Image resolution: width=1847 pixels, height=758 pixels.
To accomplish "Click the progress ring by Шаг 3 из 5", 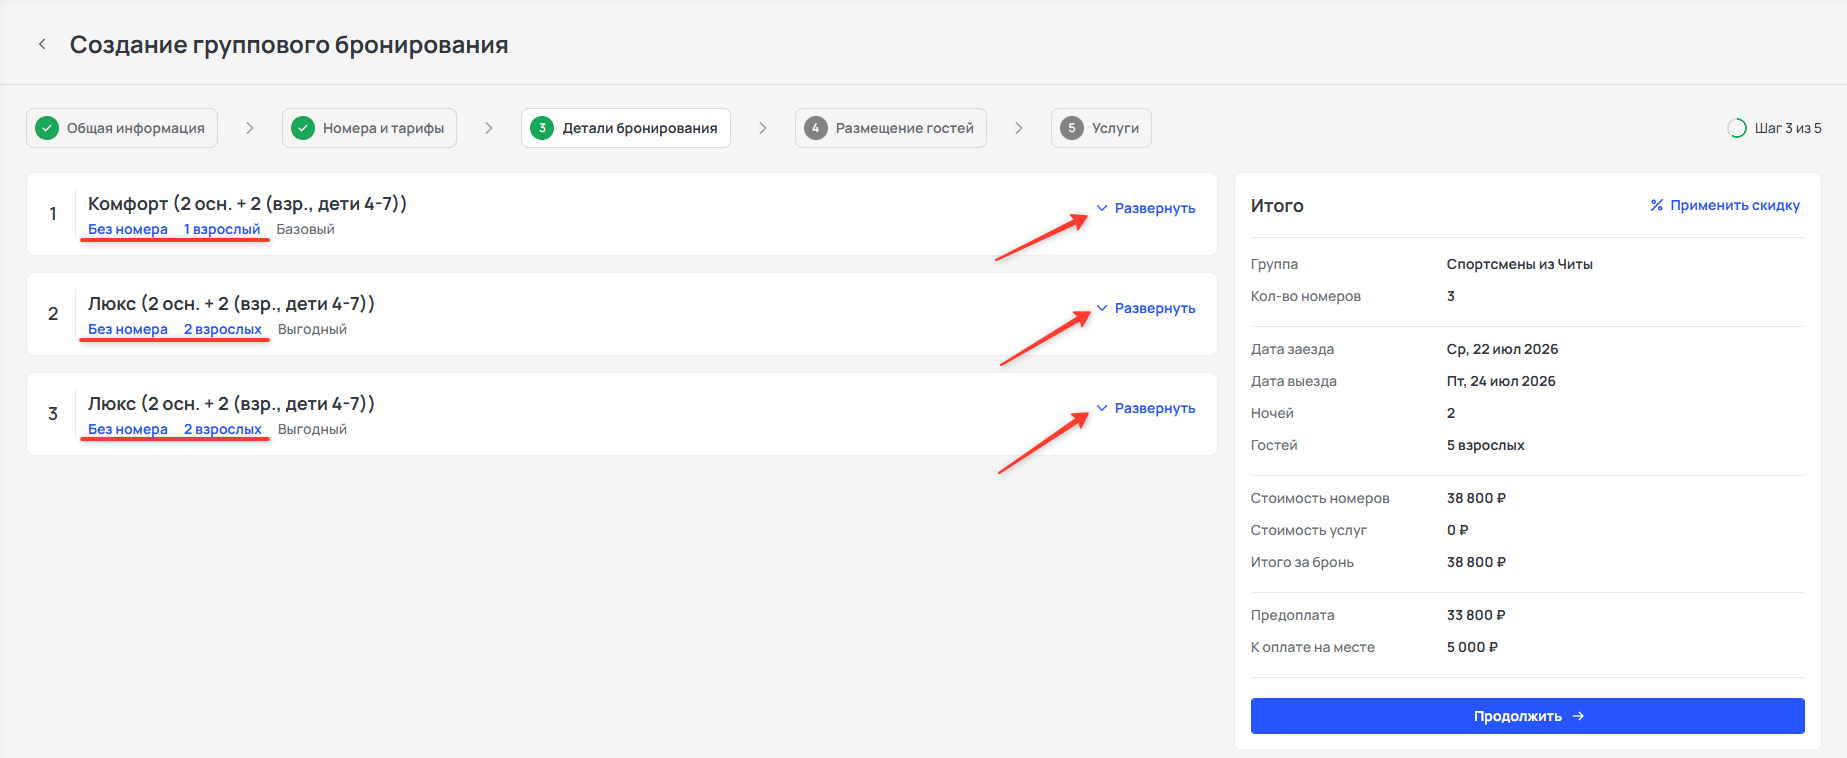I will pyautogui.click(x=1737, y=128).
